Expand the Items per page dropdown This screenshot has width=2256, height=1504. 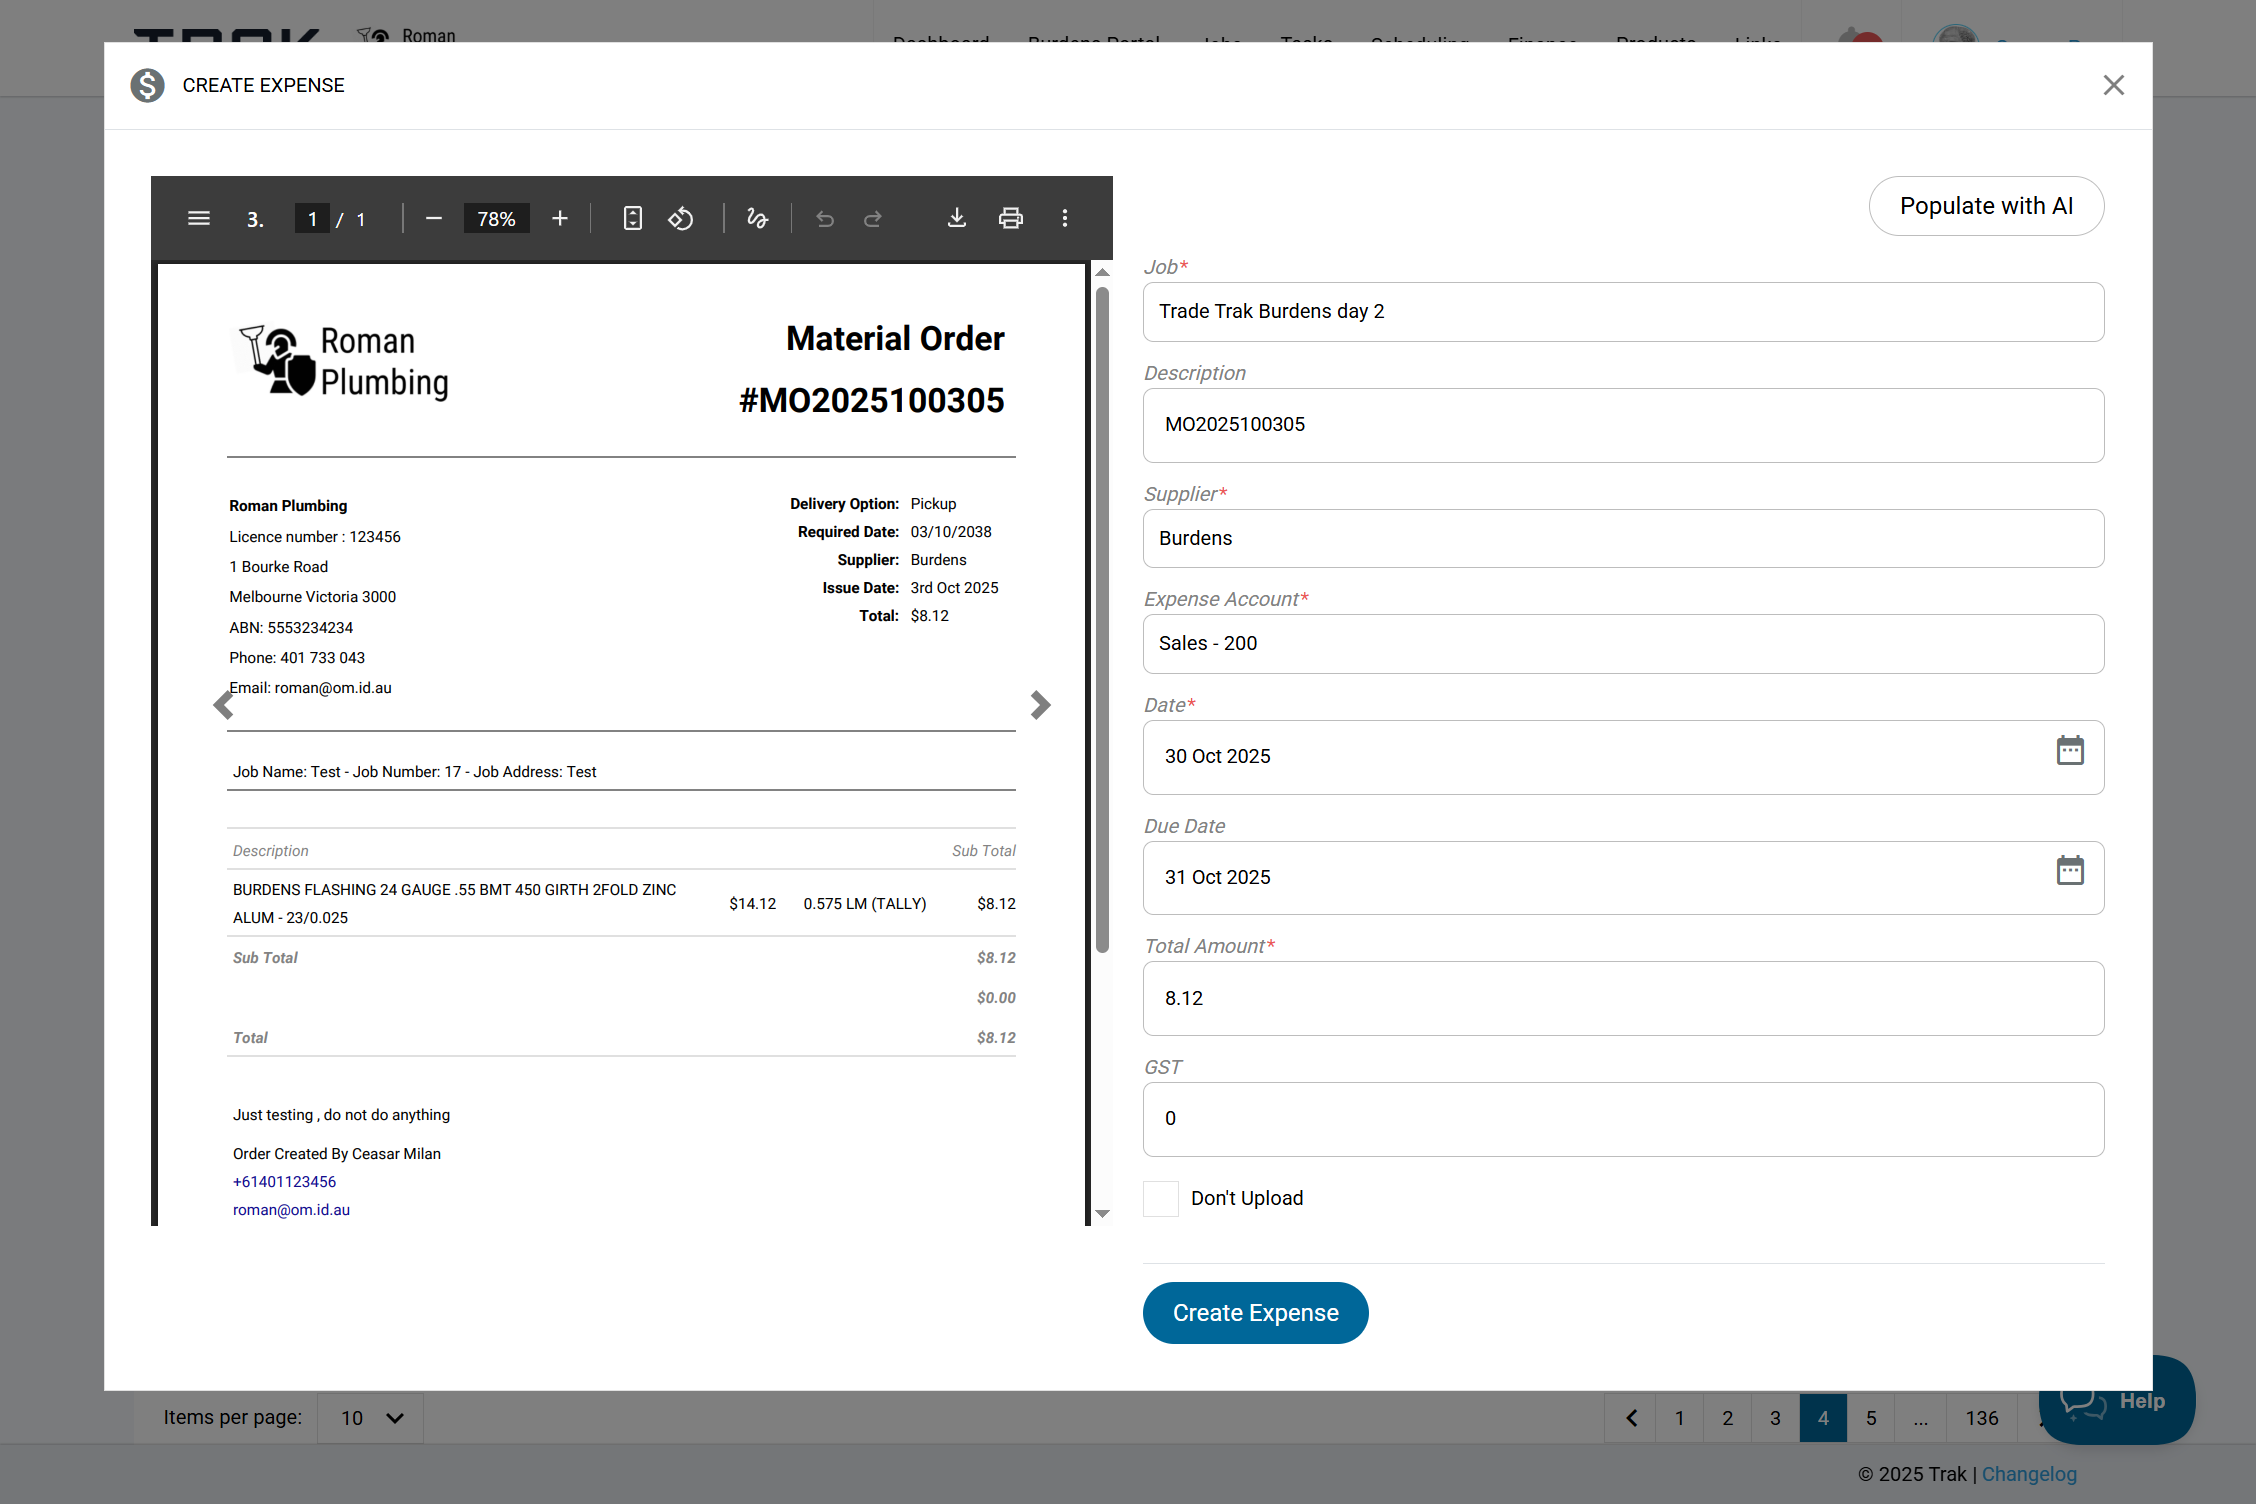click(x=370, y=1418)
